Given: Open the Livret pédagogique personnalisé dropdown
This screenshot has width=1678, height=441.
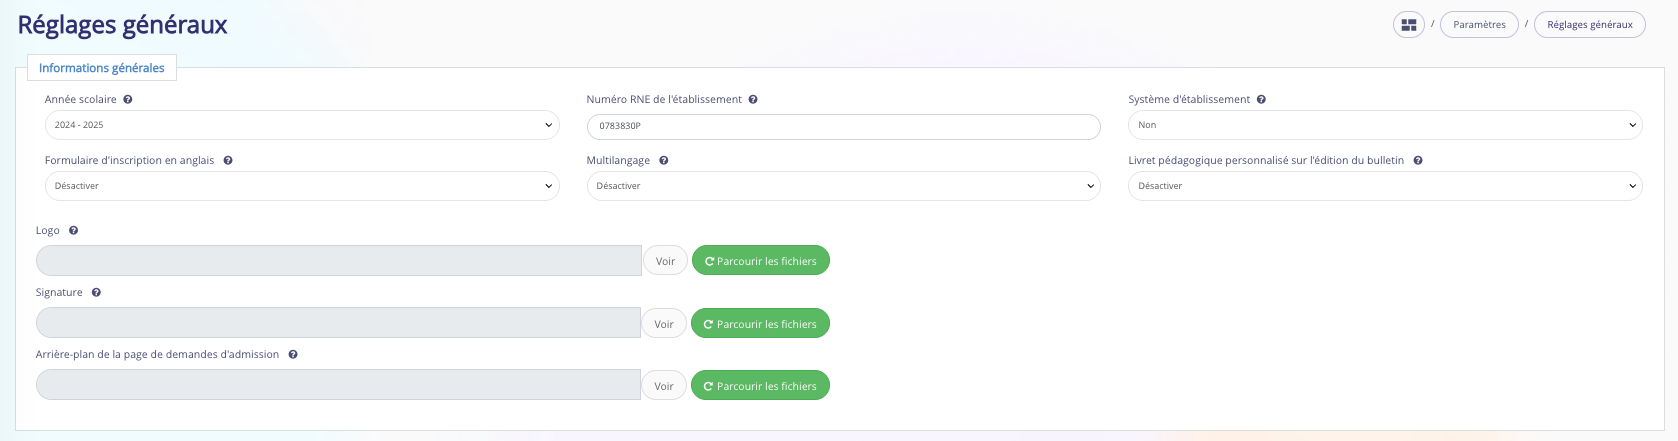Looking at the screenshot, I should (x=1385, y=186).
